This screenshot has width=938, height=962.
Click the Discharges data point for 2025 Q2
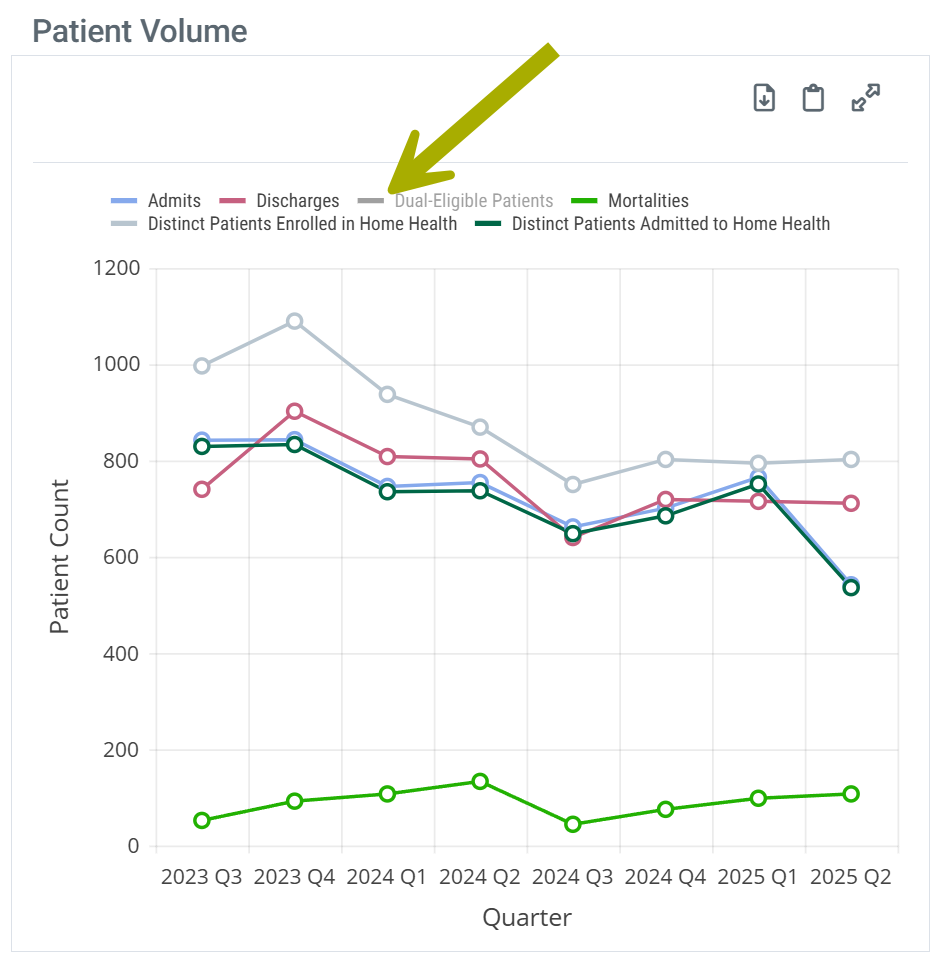coord(851,503)
